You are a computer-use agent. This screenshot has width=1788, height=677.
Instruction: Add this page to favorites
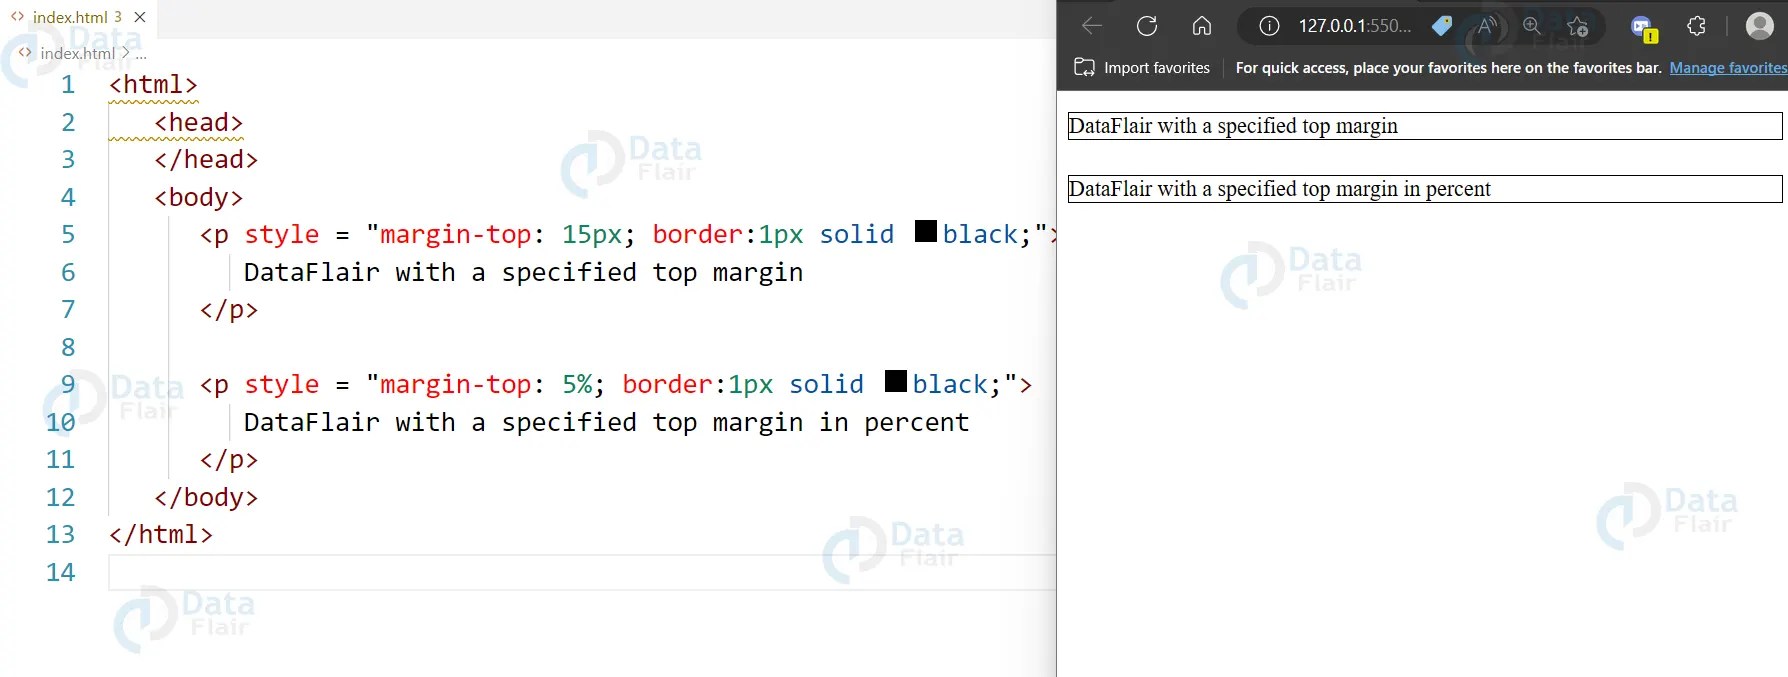point(1577,26)
